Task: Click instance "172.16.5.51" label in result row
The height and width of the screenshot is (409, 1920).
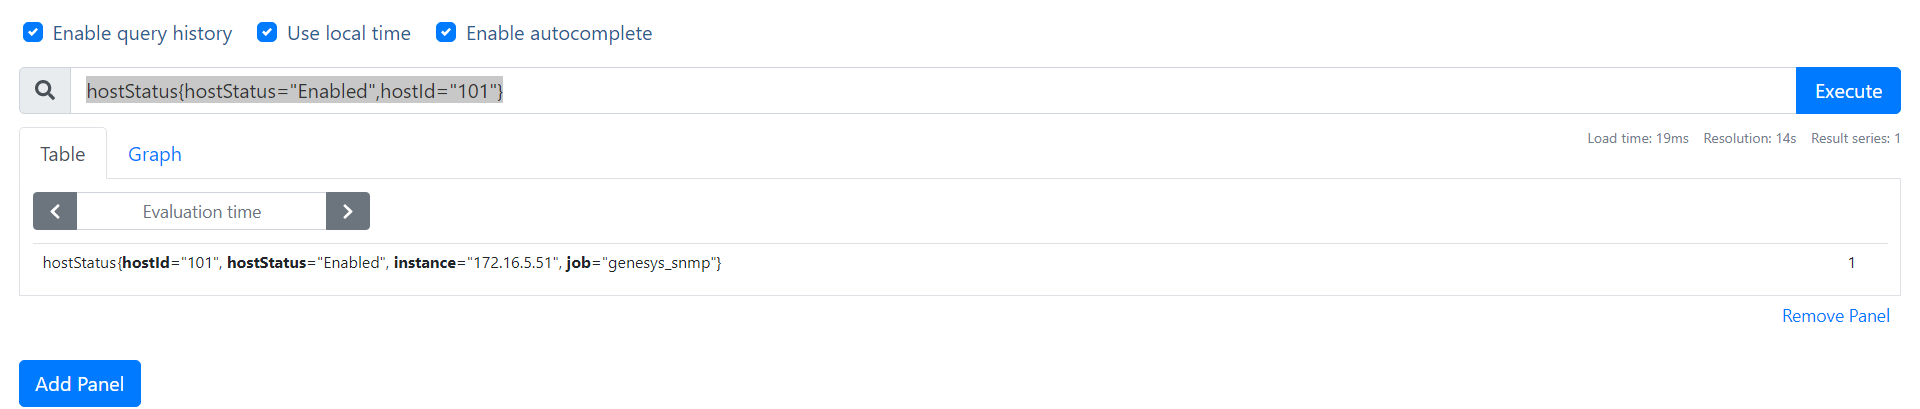Action: 475,263
